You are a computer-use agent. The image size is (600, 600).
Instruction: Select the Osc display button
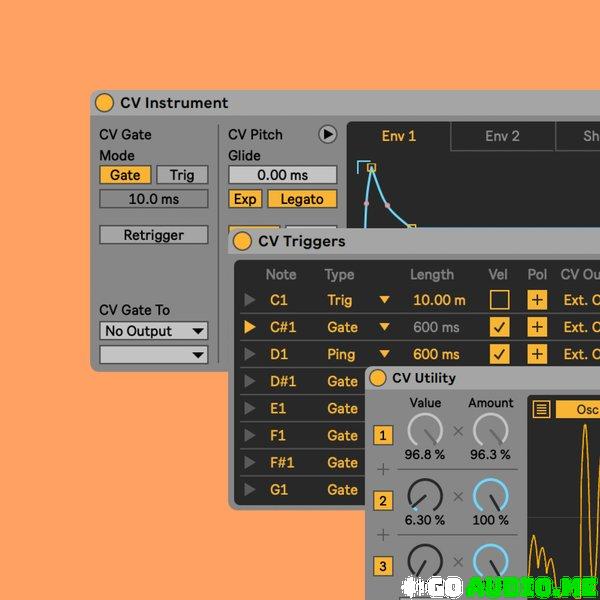point(578,409)
